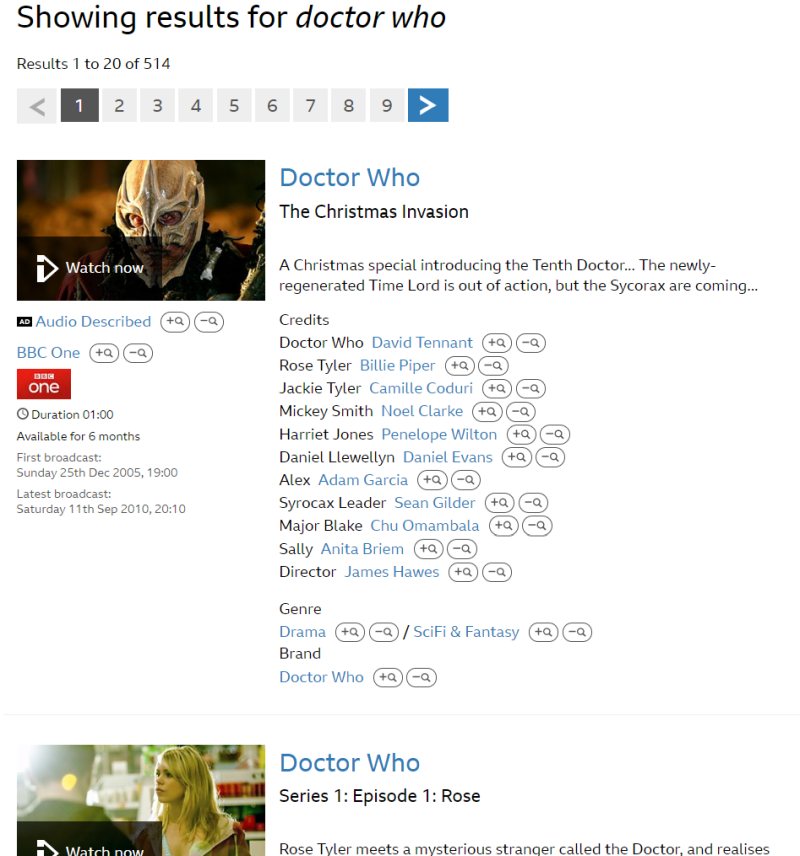Exclude BBC One from search
This screenshot has height=856, width=800.
[x=138, y=353]
